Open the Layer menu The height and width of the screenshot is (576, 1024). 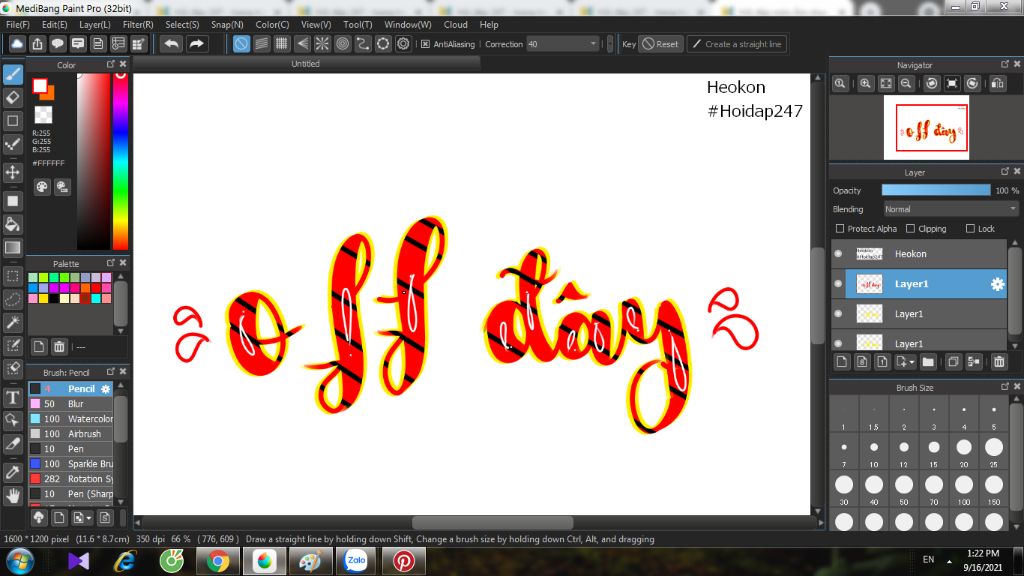(95, 24)
